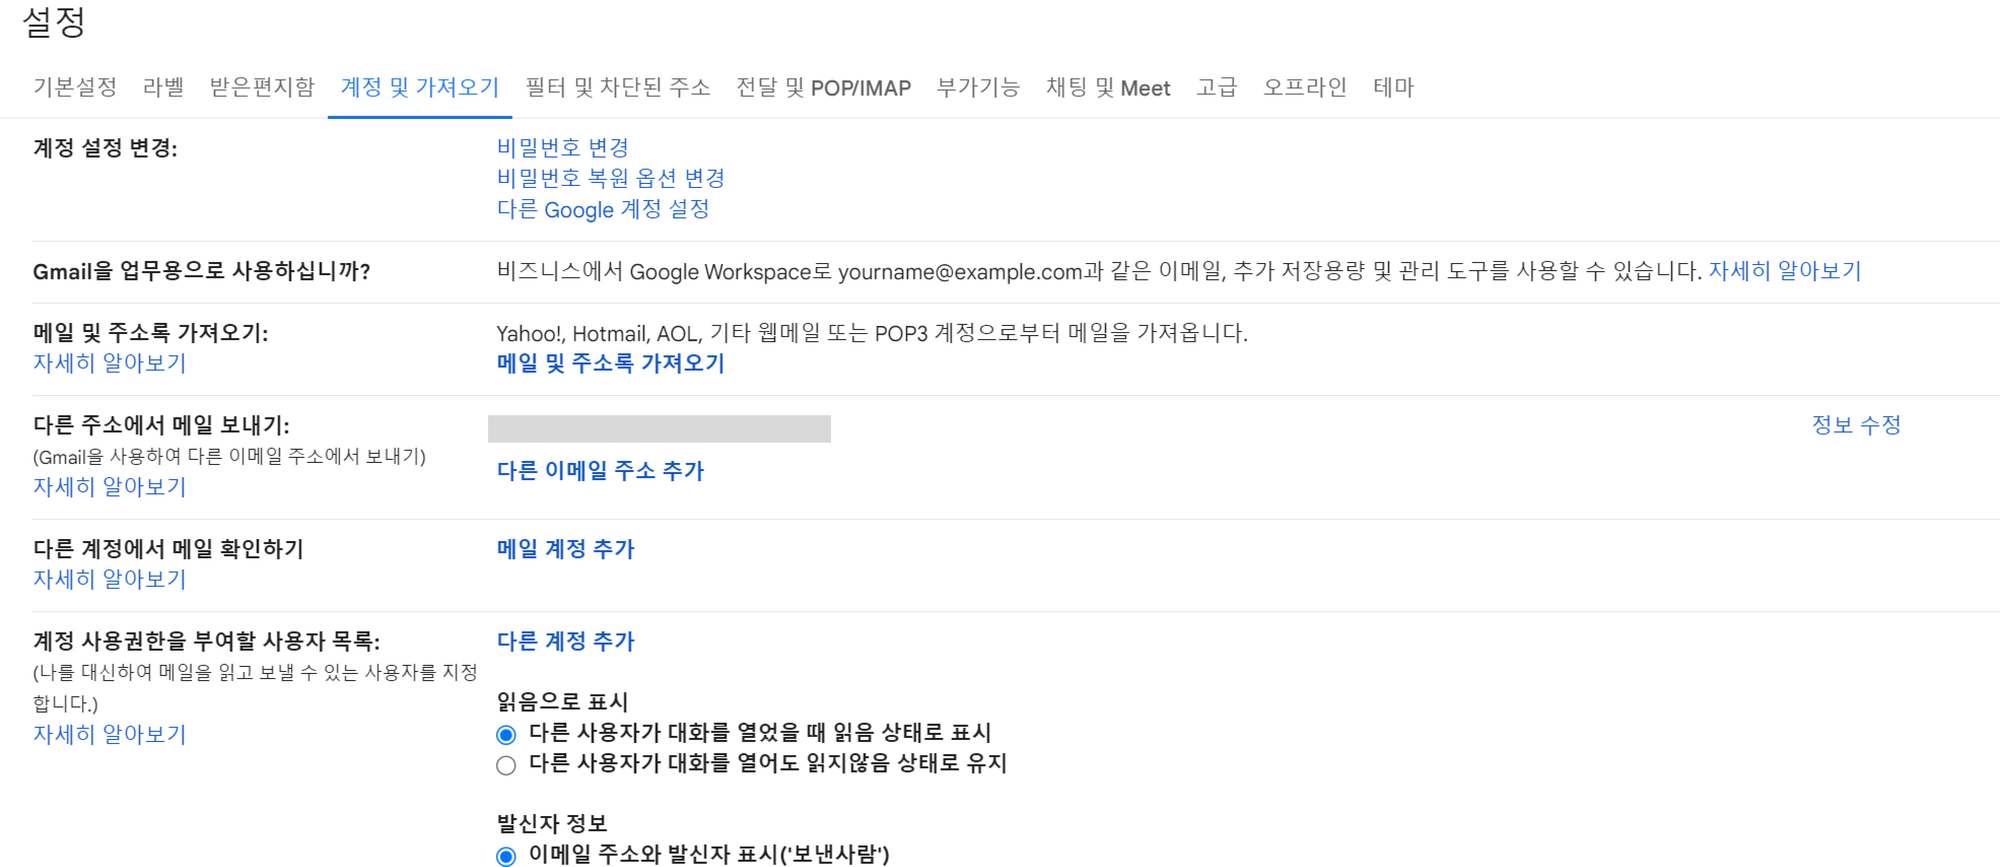Image resolution: width=2000 pixels, height=867 pixels.
Task: Open the 기본설정 tab
Action: click(75, 88)
